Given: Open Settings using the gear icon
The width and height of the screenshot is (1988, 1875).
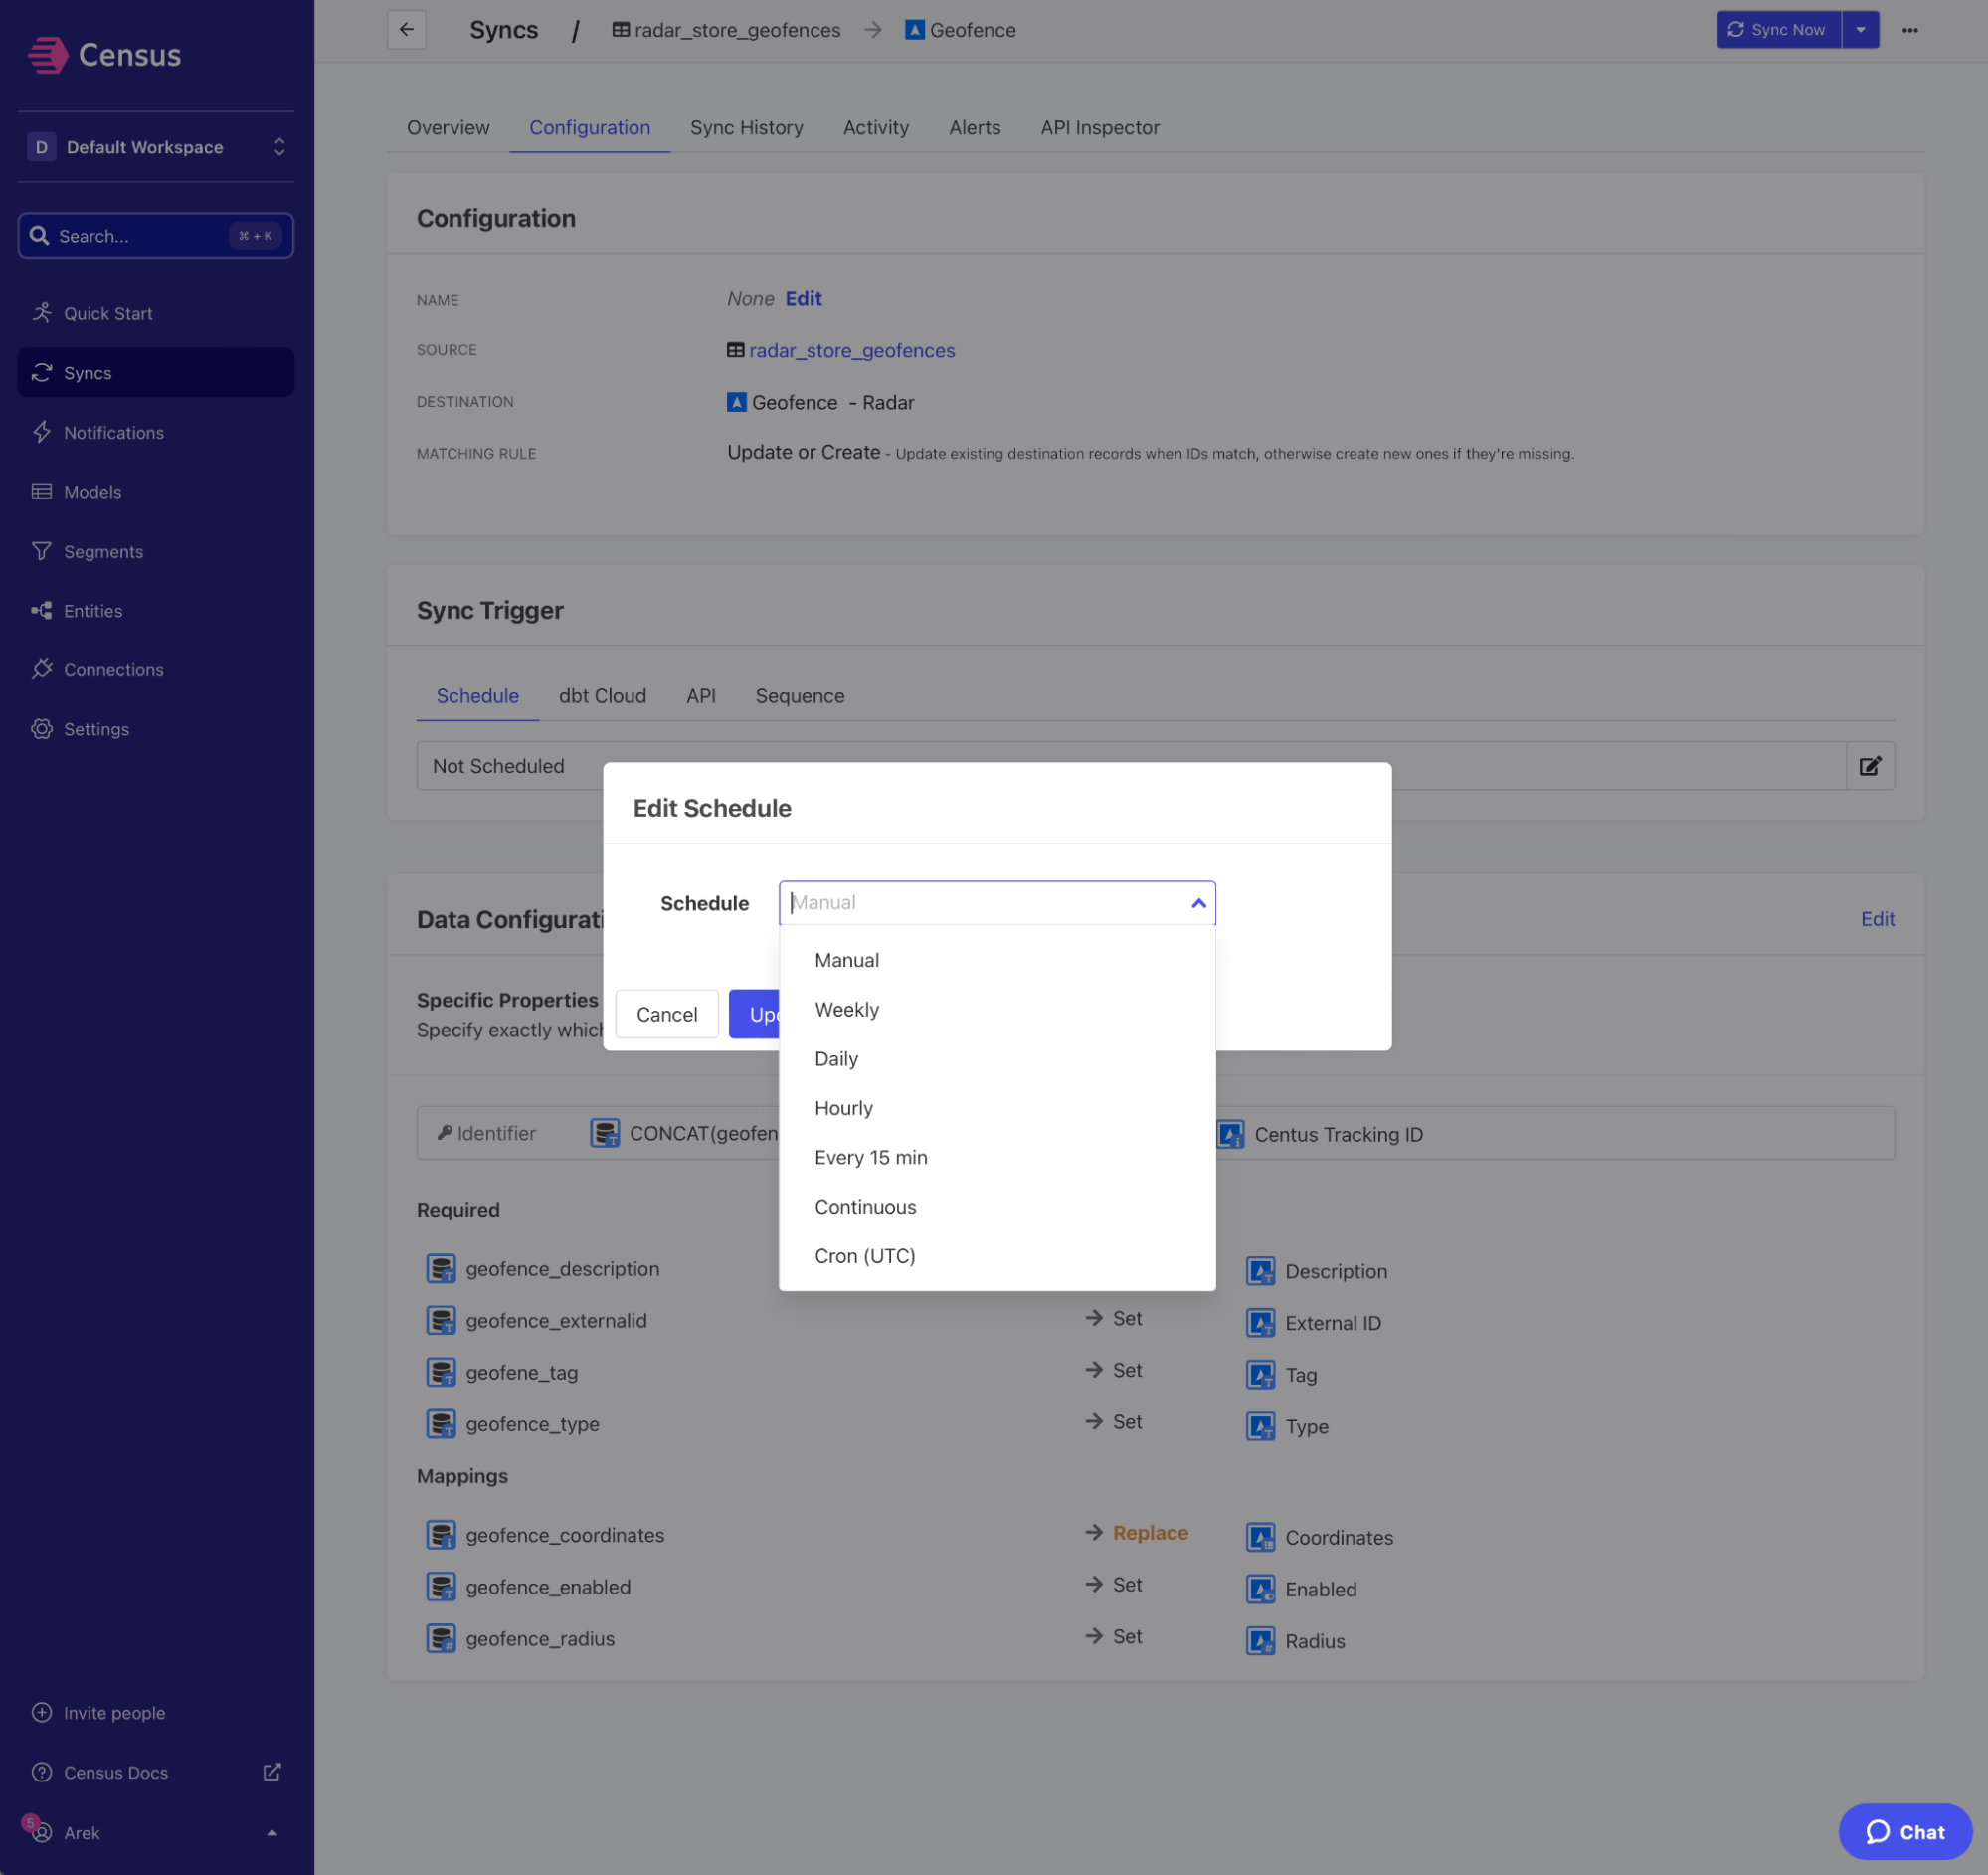Looking at the screenshot, I should [x=42, y=729].
